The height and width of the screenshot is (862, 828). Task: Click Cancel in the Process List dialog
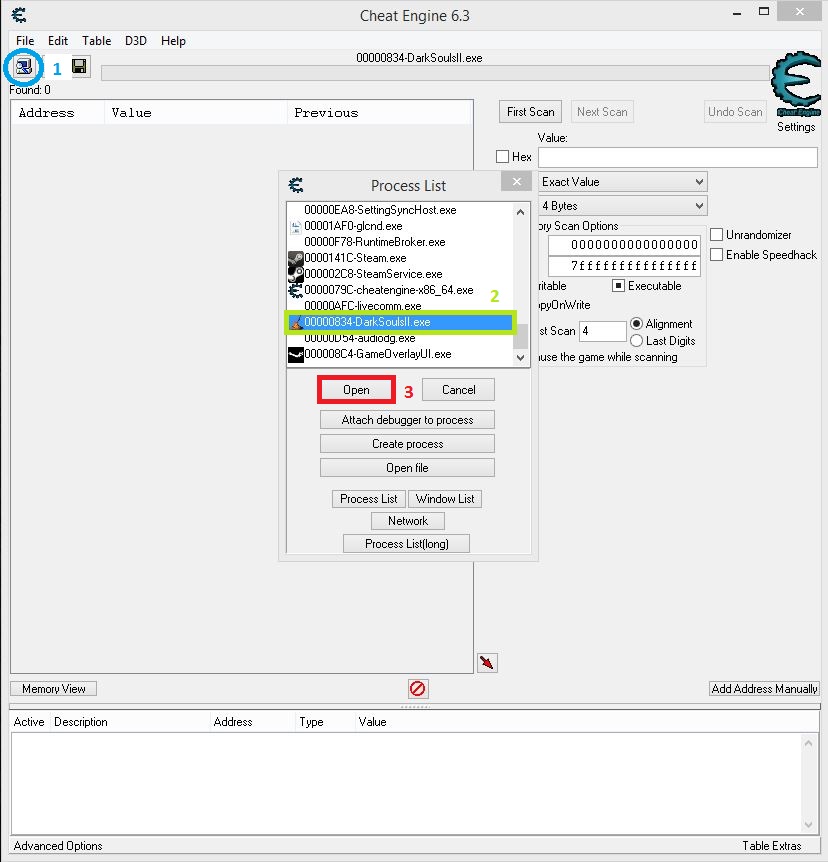(459, 390)
